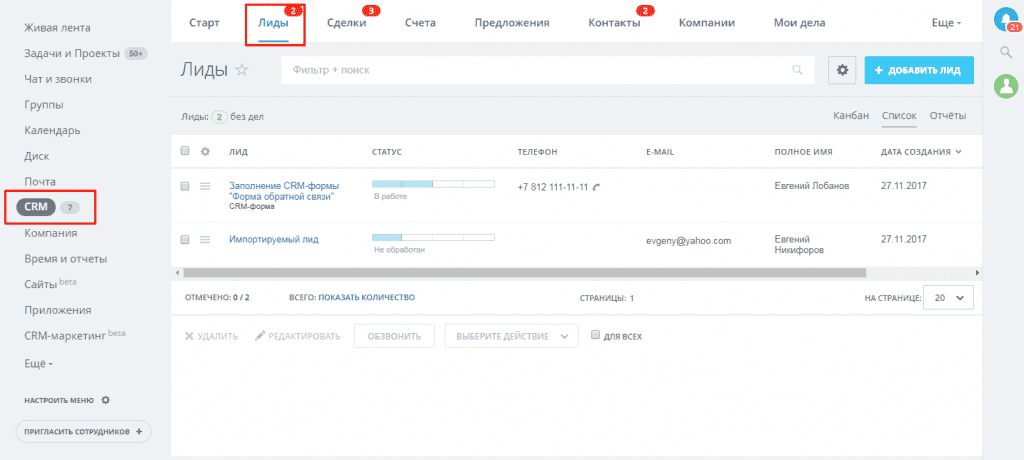Screen dimensions: 1024x460
Task: Select all leads with header checkbox
Action: [x=185, y=152]
